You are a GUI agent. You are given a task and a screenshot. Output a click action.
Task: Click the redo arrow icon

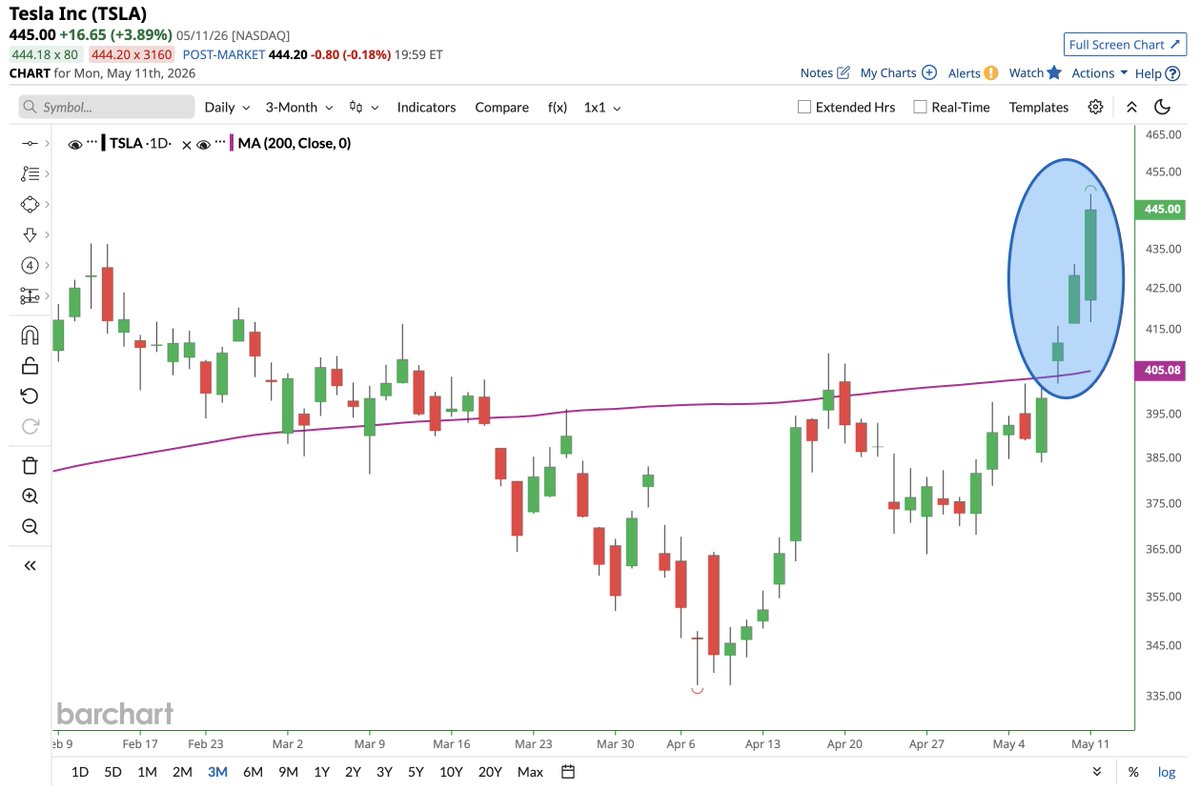[x=29, y=426]
